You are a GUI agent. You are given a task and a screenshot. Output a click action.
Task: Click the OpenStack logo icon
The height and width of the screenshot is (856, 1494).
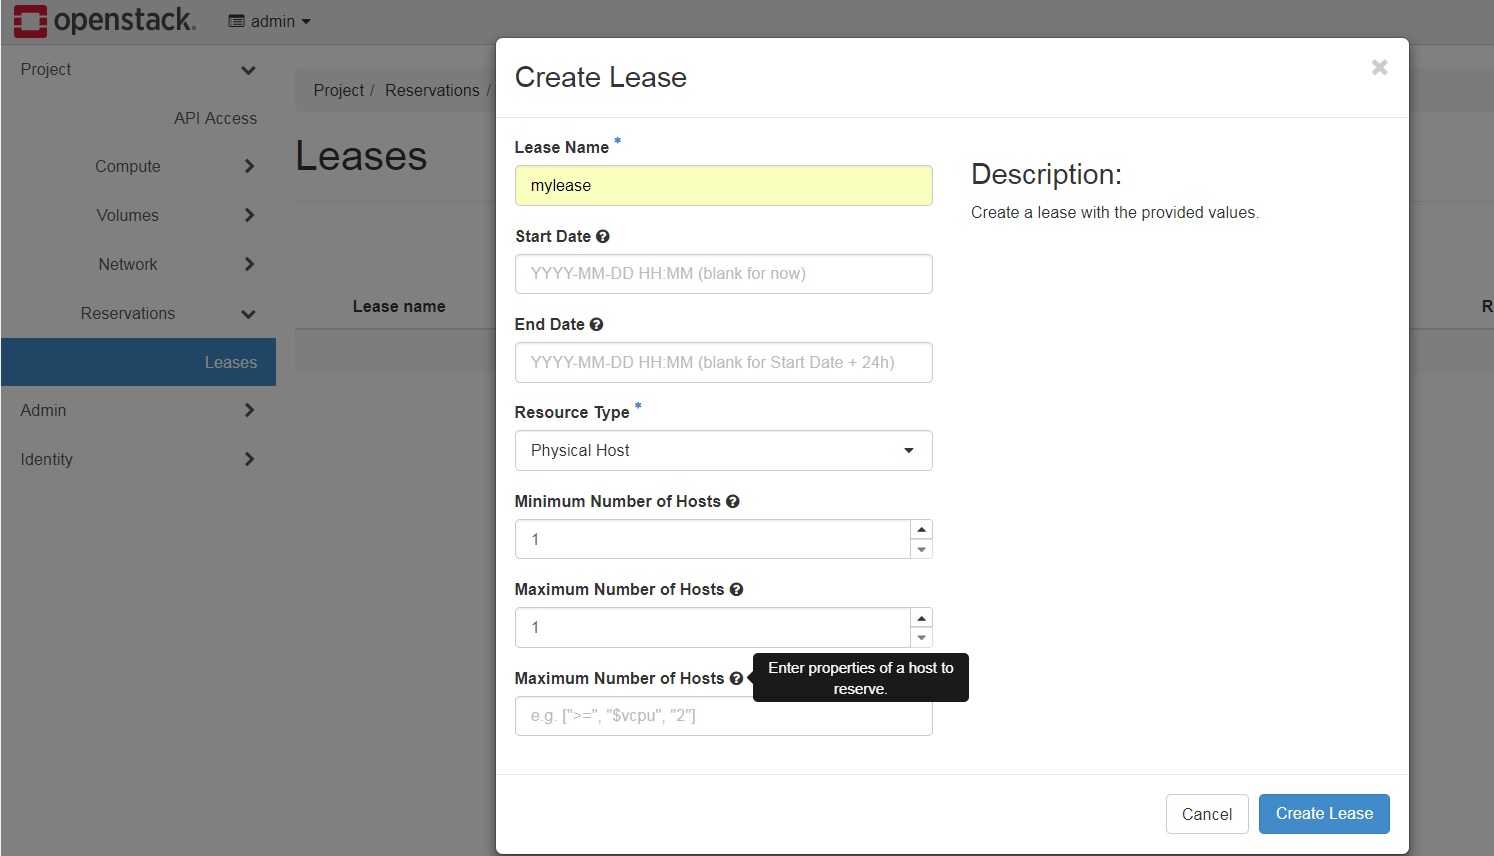[30, 21]
